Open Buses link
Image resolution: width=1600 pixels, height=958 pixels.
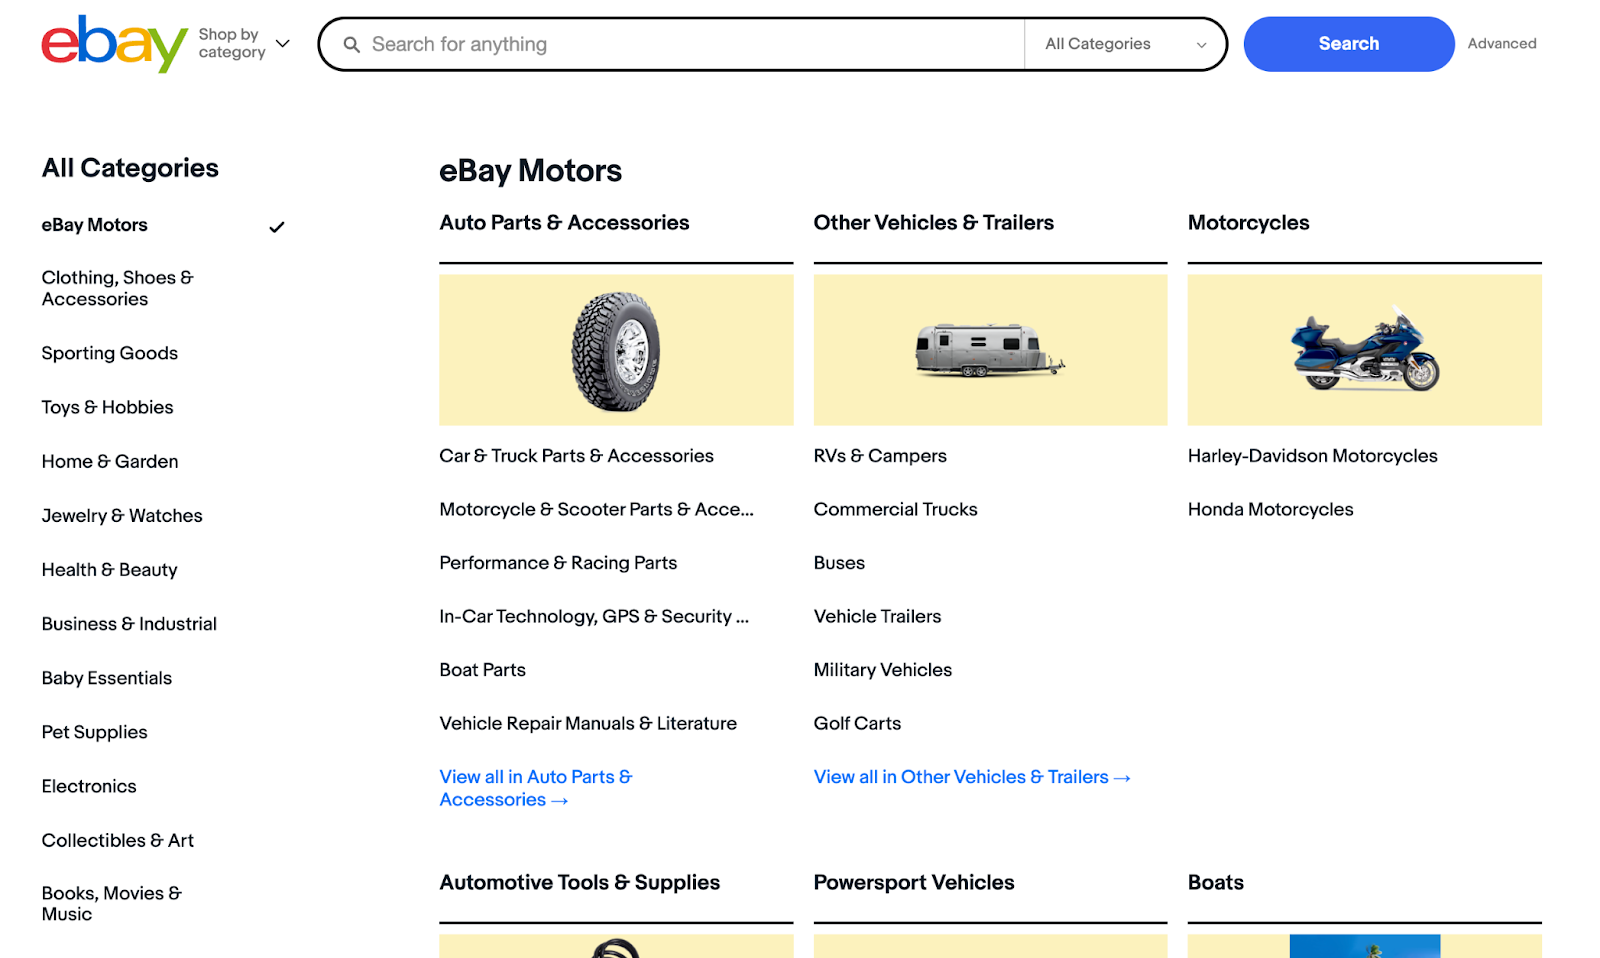839,563
